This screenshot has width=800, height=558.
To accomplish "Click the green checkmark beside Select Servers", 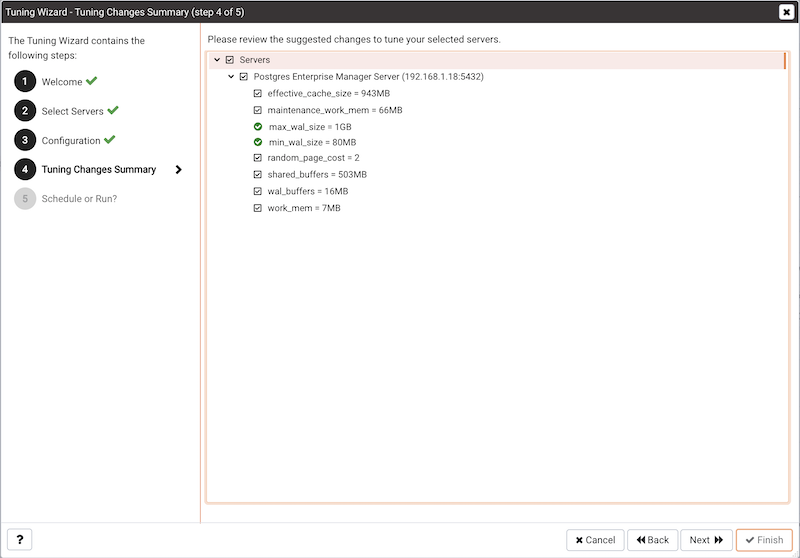I will [x=113, y=110].
